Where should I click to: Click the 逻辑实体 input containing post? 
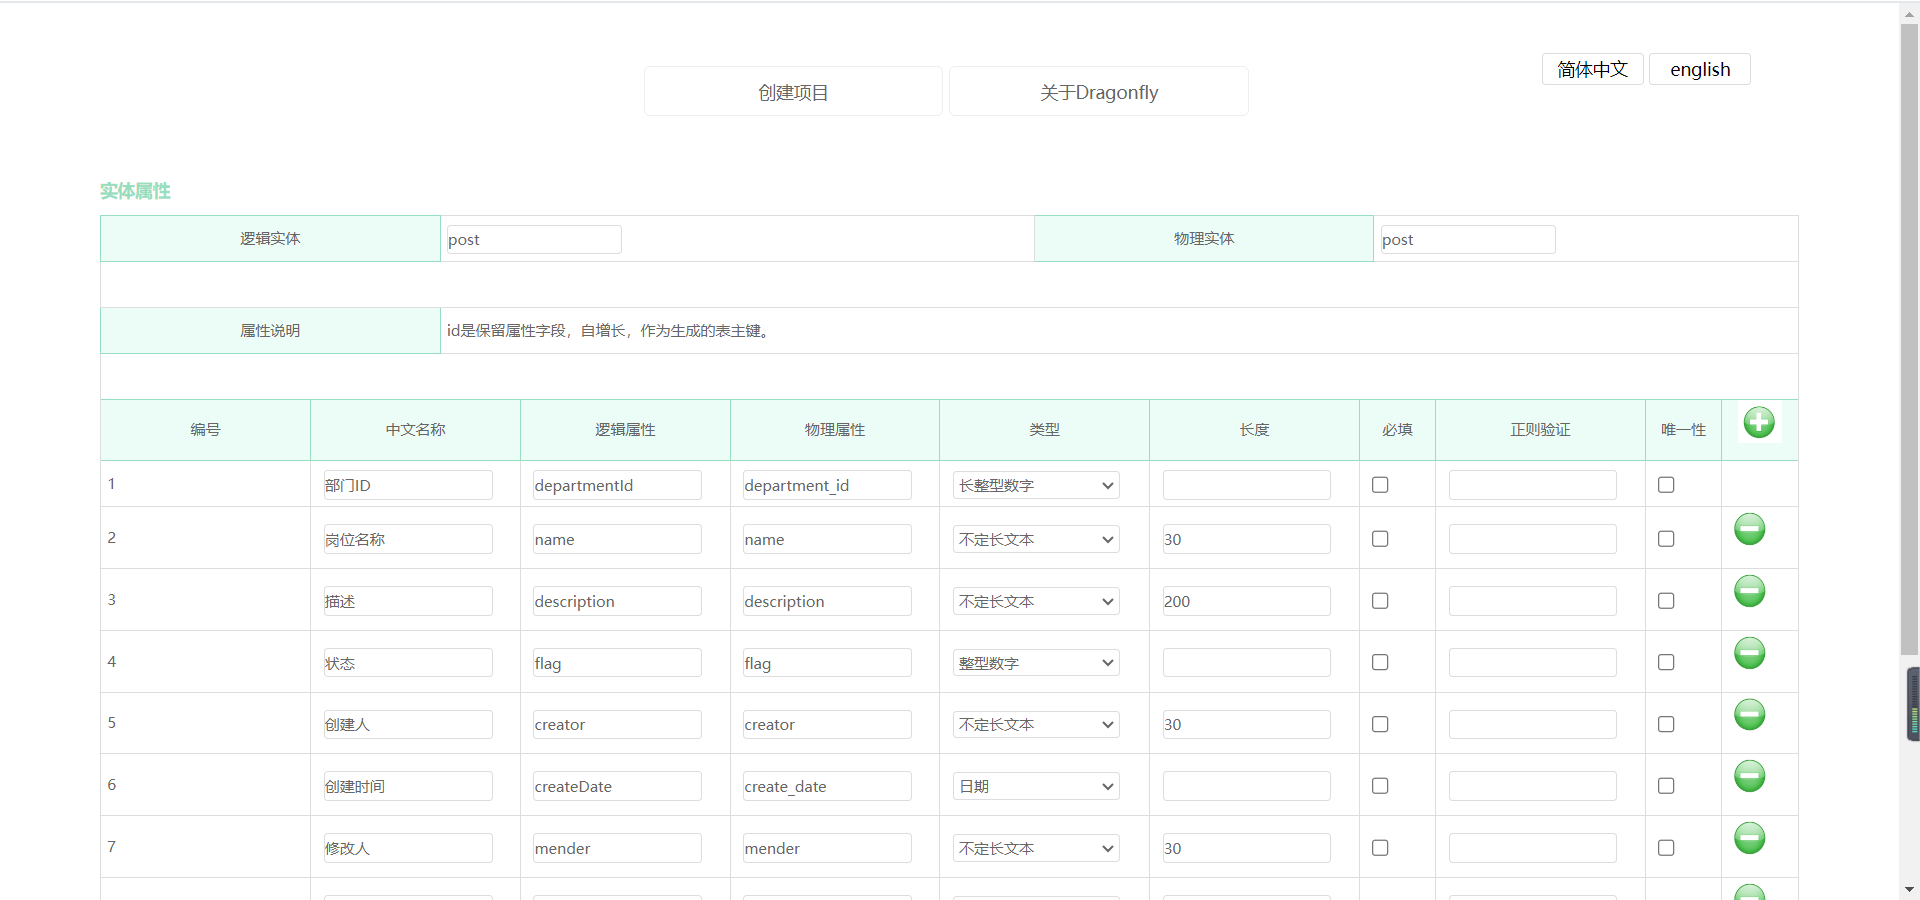tap(534, 239)
